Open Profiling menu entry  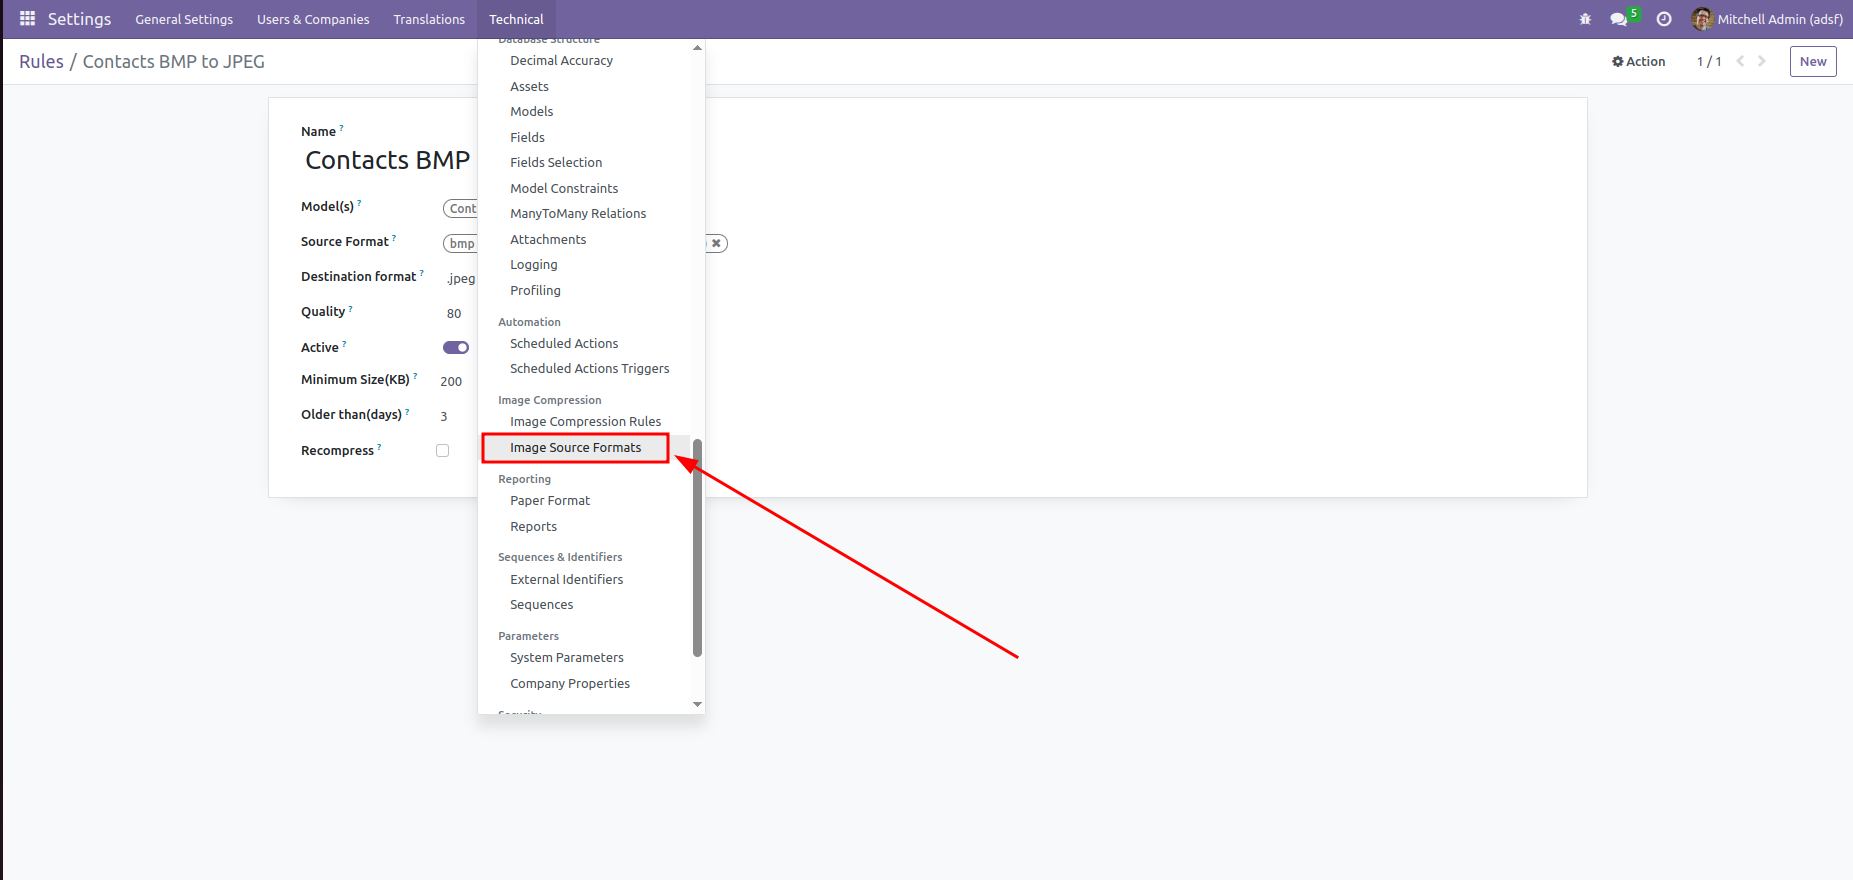(x=536, y=290)
